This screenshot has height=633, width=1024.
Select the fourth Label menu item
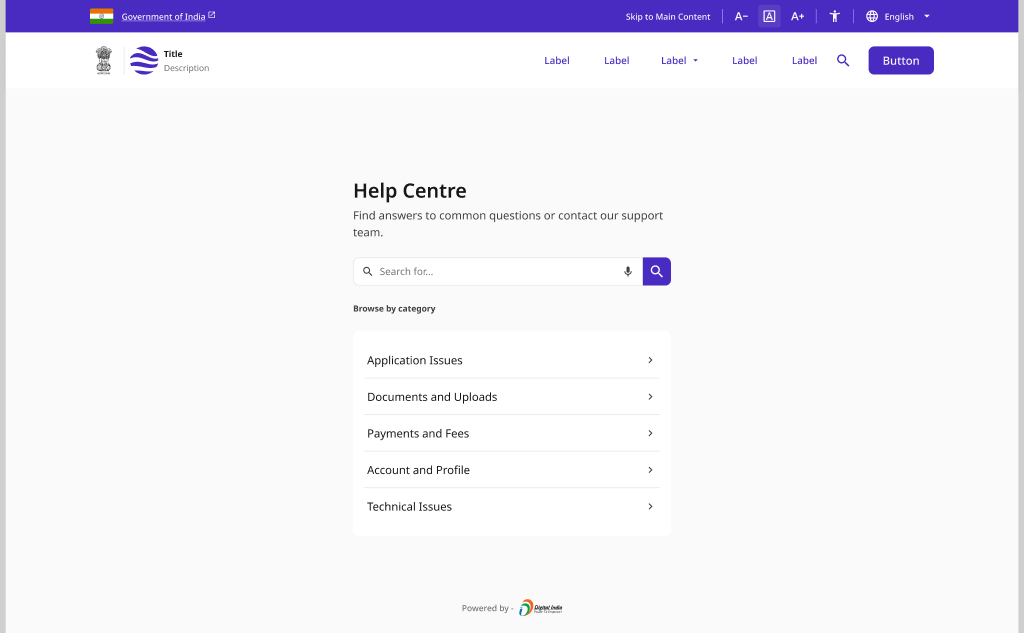(x=744, y=60)
